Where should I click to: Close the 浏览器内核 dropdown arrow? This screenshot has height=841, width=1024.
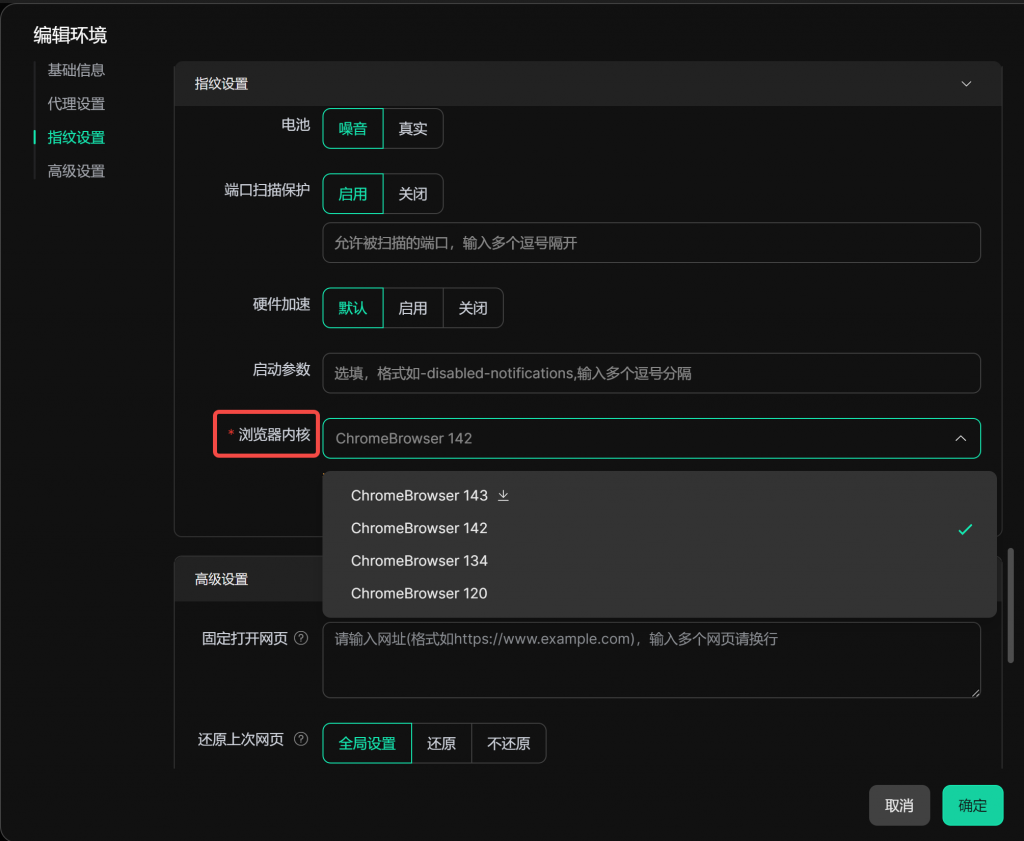[x=960, y=438]
